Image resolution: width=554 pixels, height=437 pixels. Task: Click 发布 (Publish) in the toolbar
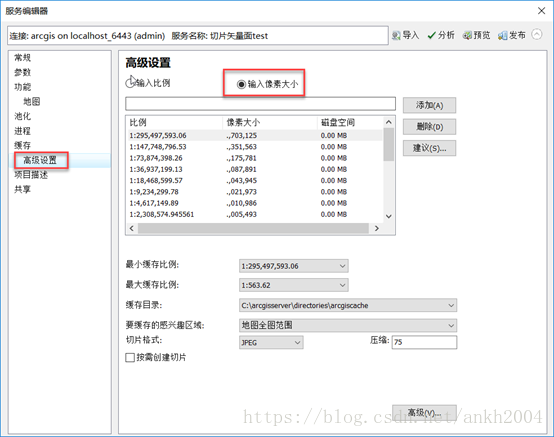512,35
